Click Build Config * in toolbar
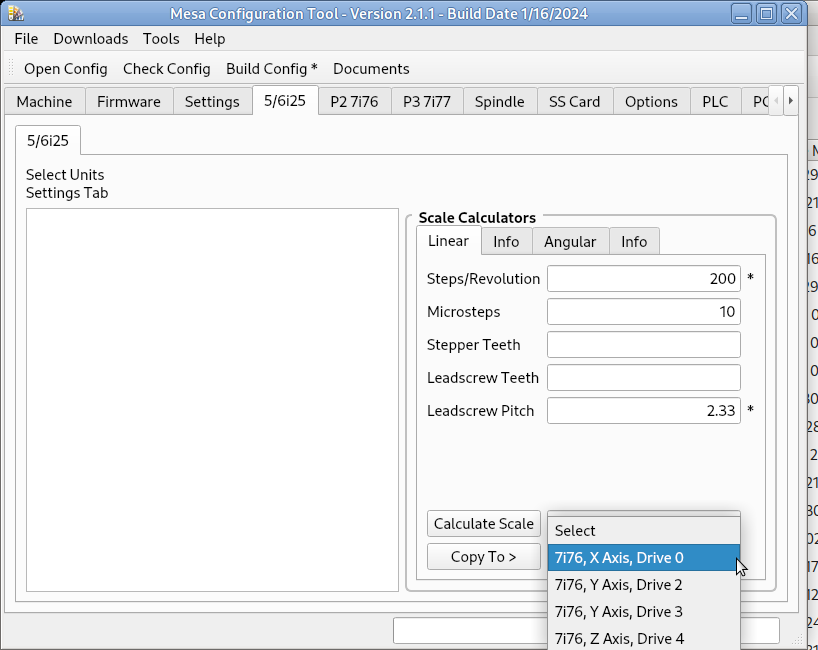818x650 pixels. (x=272, y=69)
